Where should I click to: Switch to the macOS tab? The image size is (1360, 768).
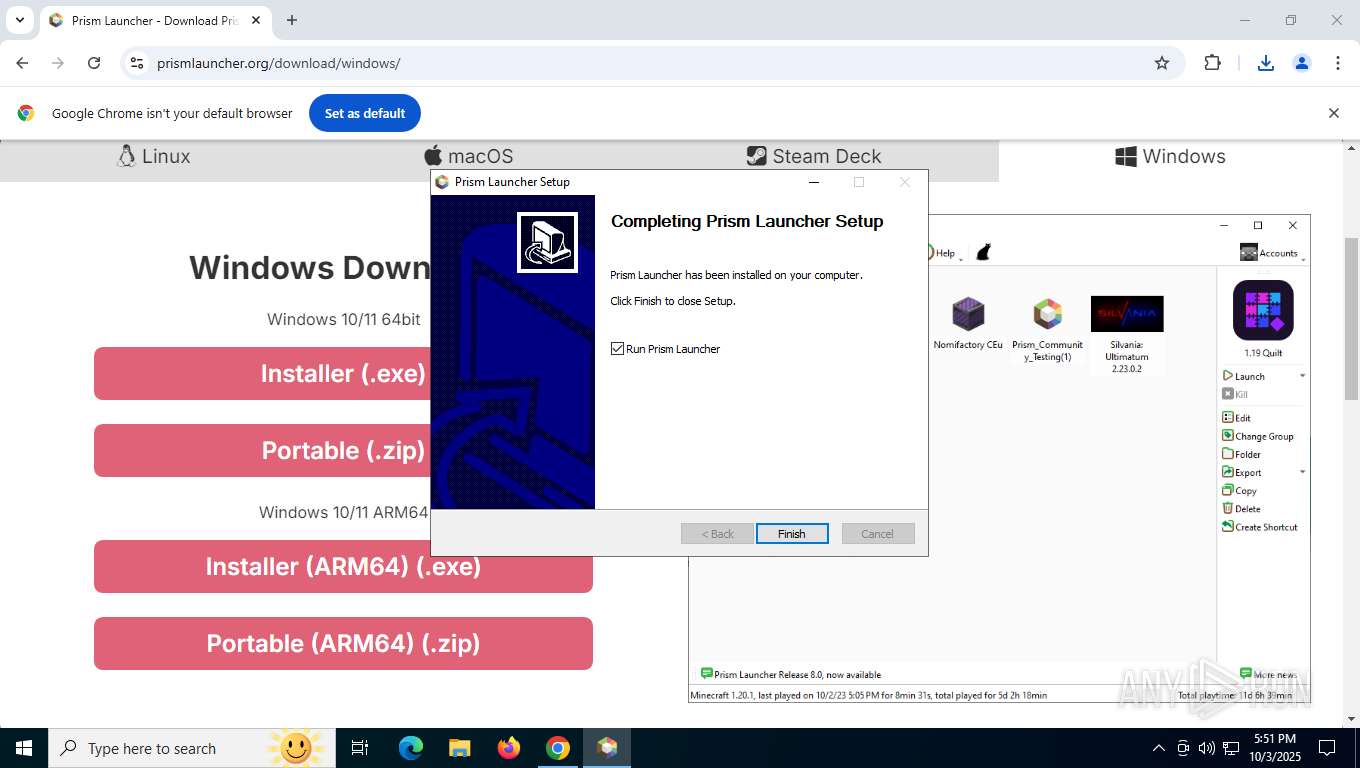pos(469,156)
